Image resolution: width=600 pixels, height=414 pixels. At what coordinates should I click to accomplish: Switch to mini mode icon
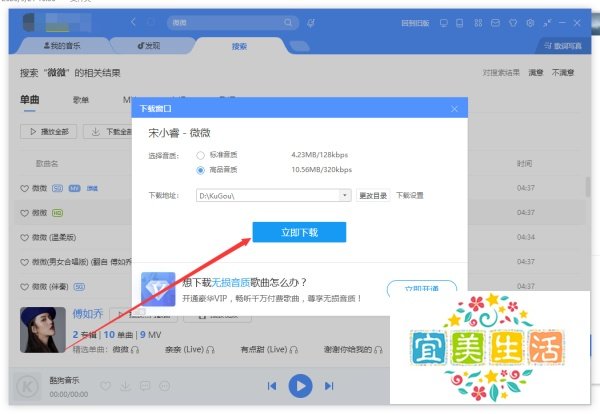pos(547,23)
